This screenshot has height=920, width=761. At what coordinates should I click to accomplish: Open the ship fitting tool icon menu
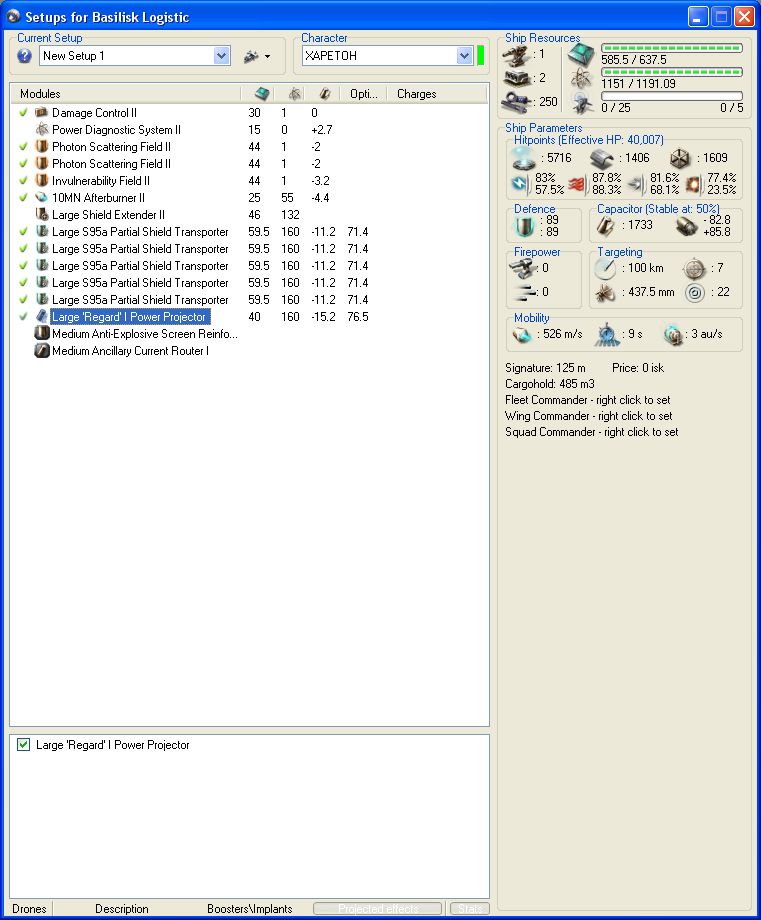tap(257, 56)
